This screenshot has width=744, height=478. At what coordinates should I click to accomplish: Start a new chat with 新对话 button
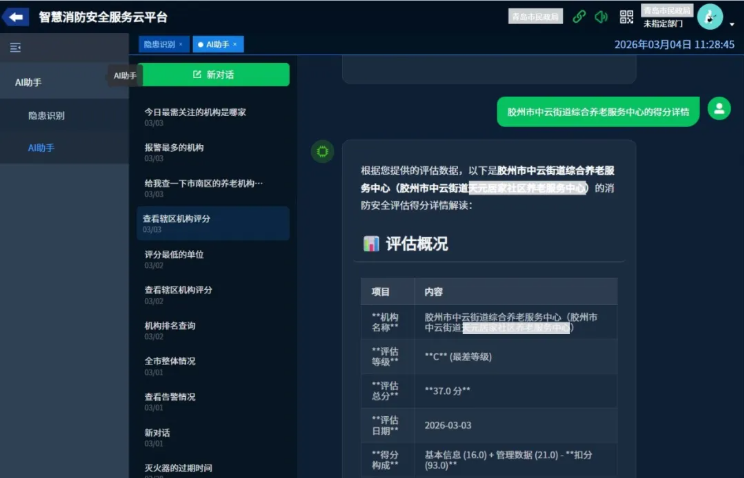pos(213,75)
